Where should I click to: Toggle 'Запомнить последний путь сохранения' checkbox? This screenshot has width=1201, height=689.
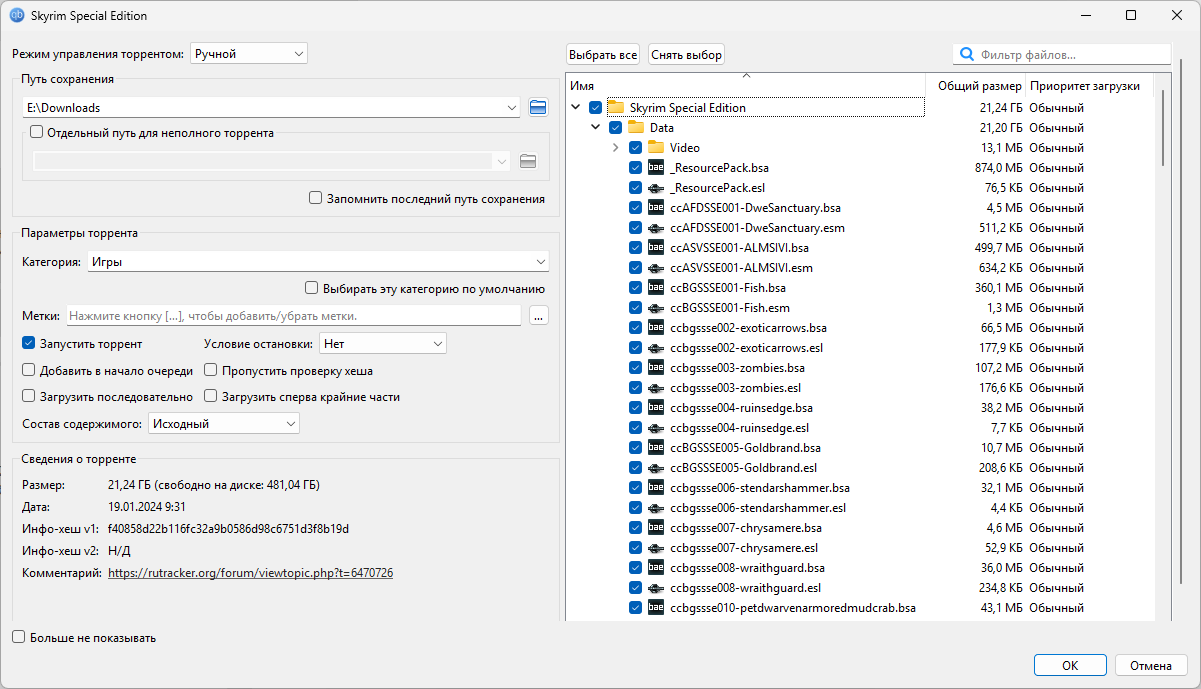pyautogui.click(x=315, y=198)
